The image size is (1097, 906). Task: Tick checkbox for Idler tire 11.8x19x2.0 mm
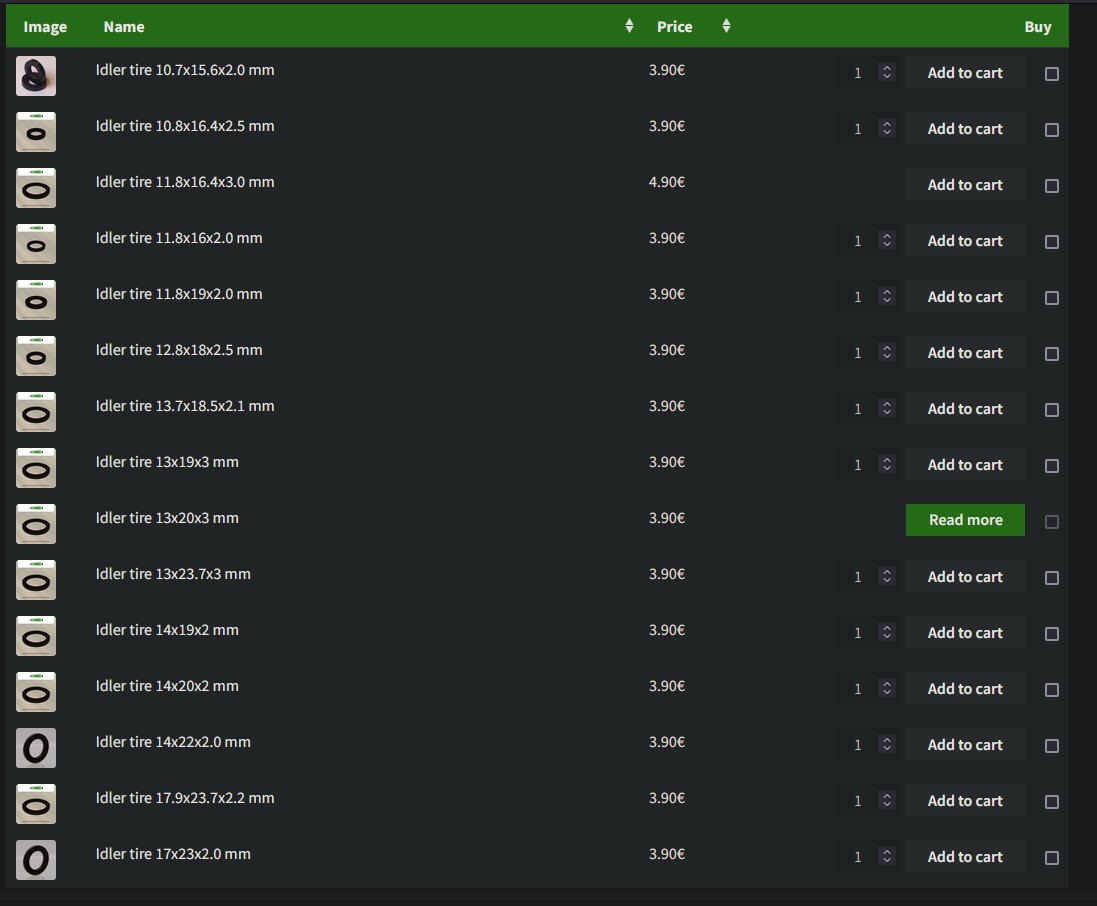[x=1052, y=297]
